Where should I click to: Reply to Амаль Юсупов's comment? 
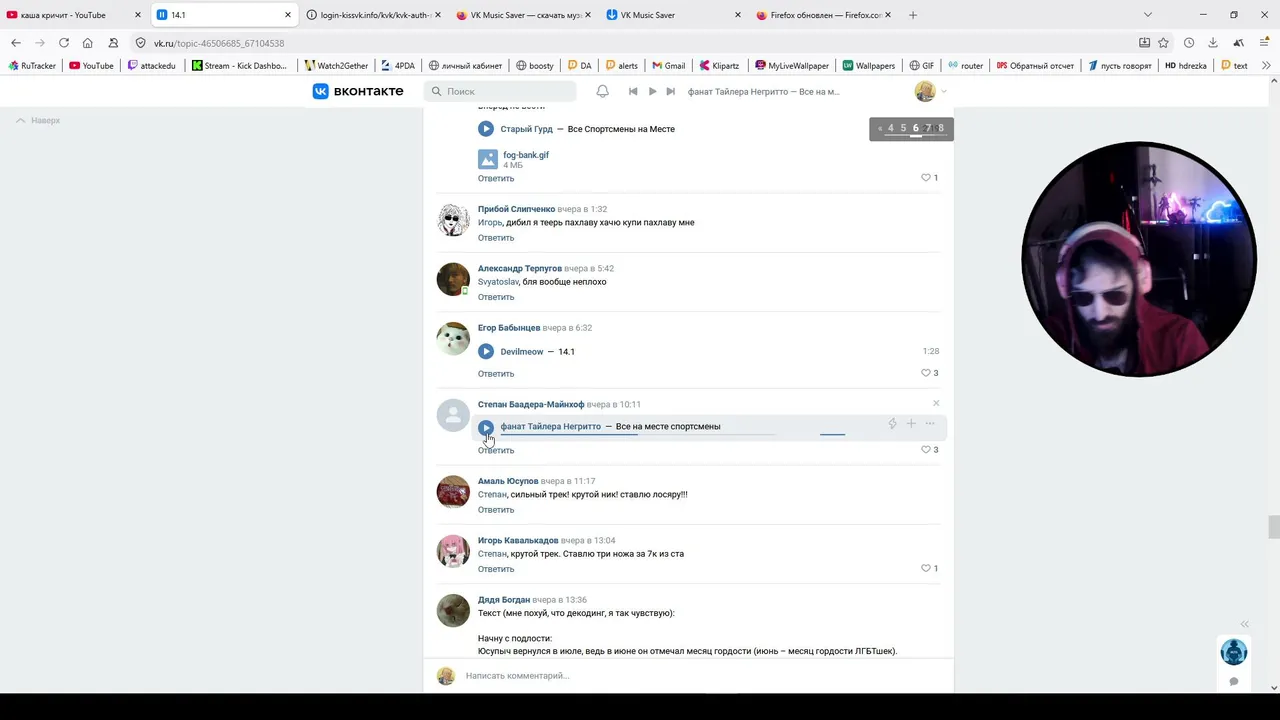pyautogui.click(x=496, y=510)
